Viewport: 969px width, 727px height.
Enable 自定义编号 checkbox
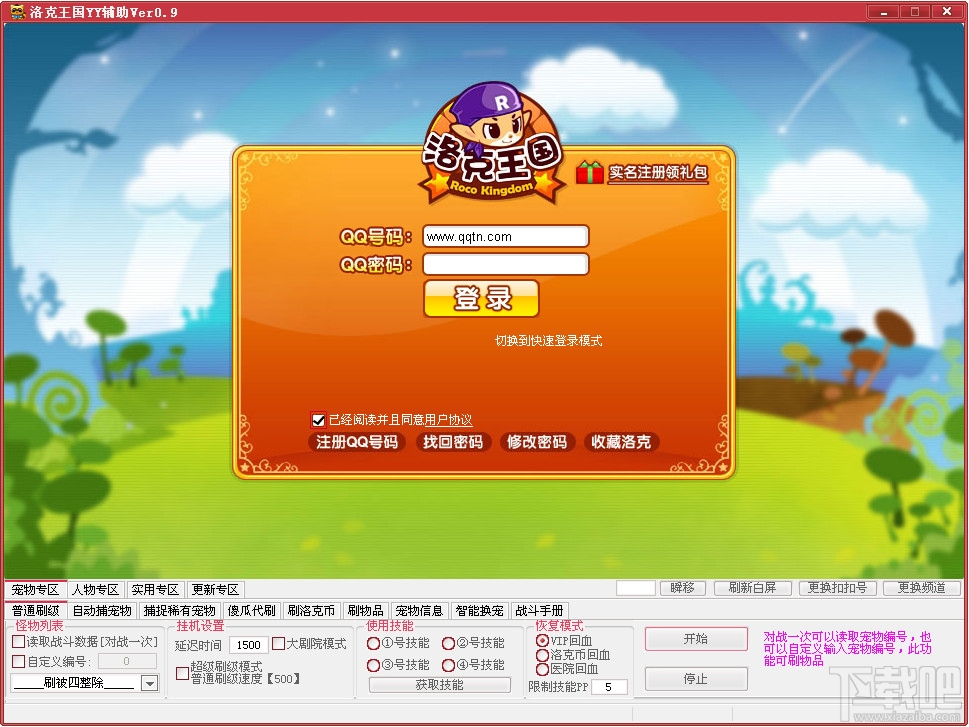coord(19,661)
